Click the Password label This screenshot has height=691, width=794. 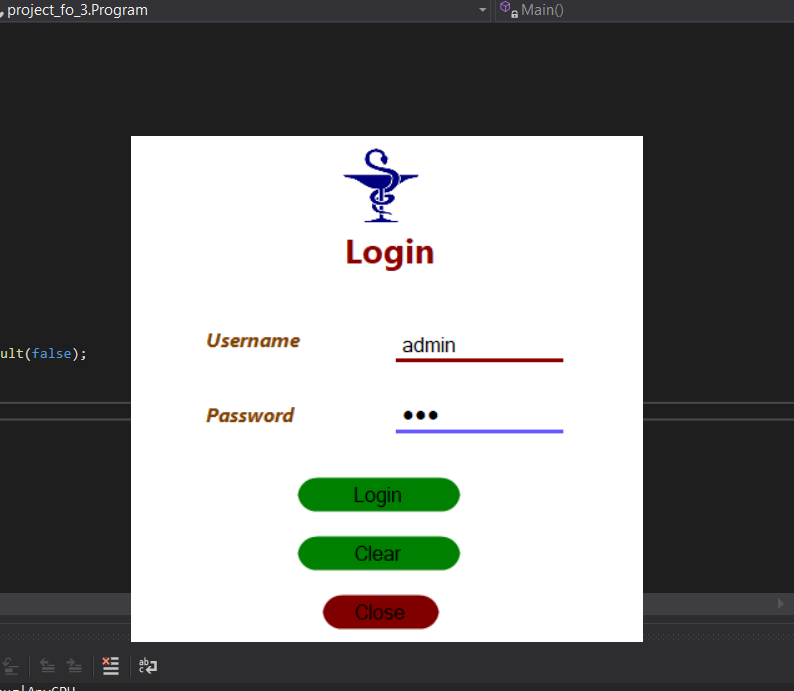(x=250, y=415)
